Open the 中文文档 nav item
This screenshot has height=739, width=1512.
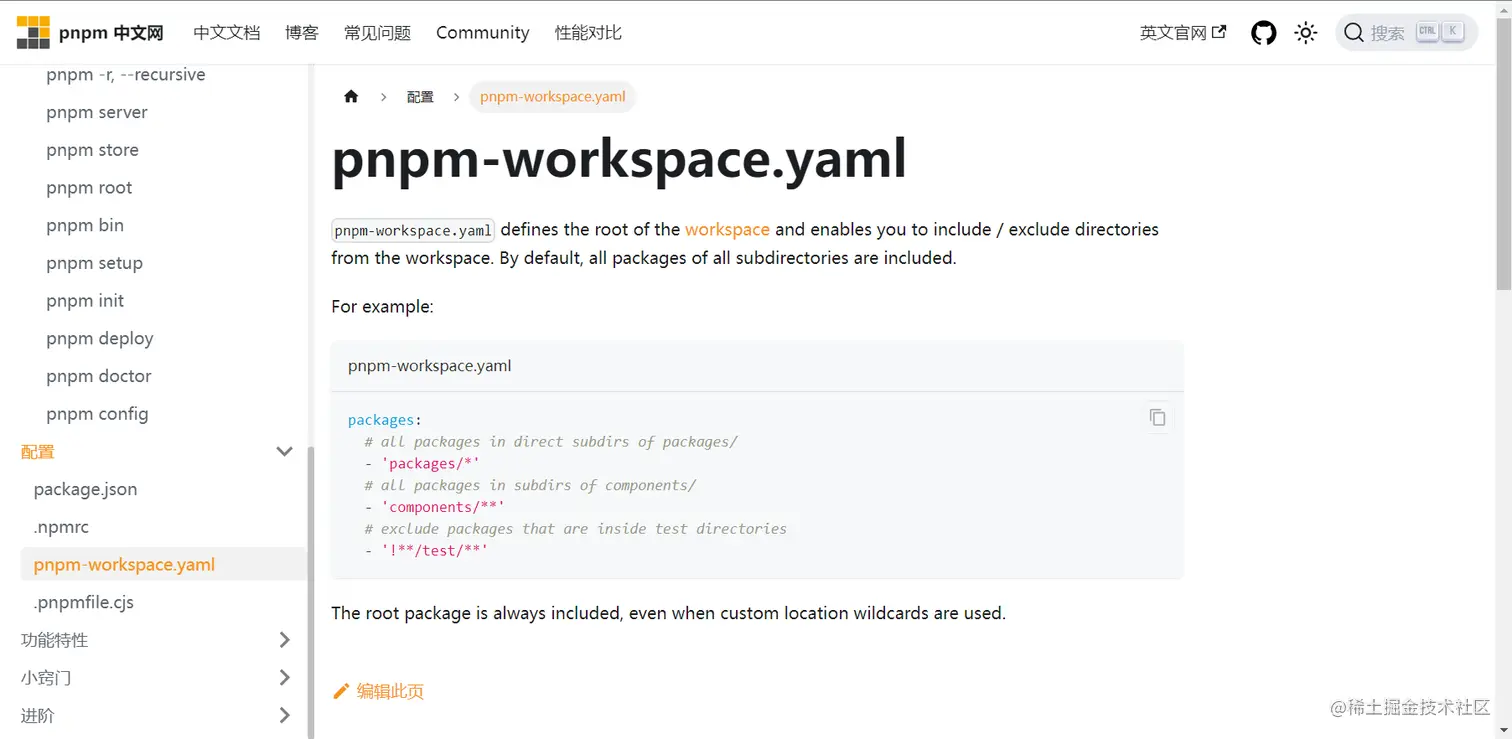point(227,33)
